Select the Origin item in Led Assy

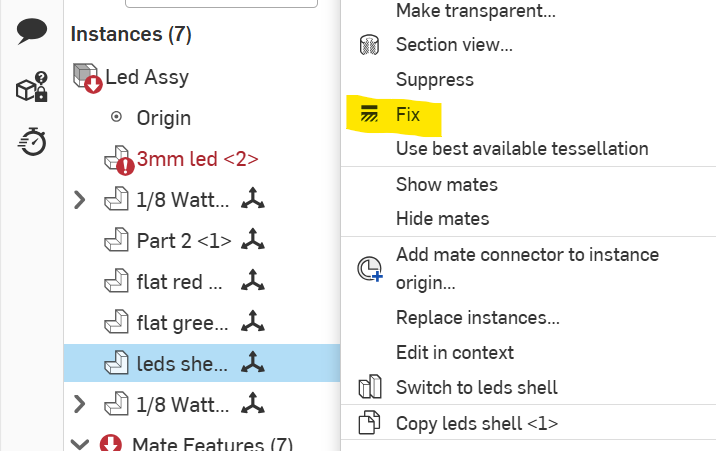click(163, 118)
